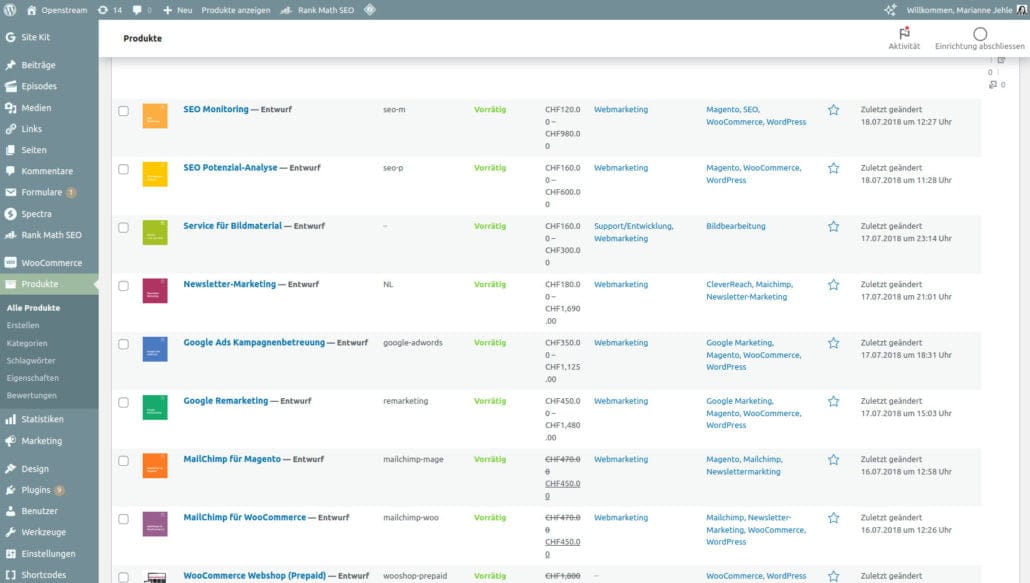Open the Plugins sidebar menu
The height and width of the screenshot is (583, 1030).
pos(35,490)
